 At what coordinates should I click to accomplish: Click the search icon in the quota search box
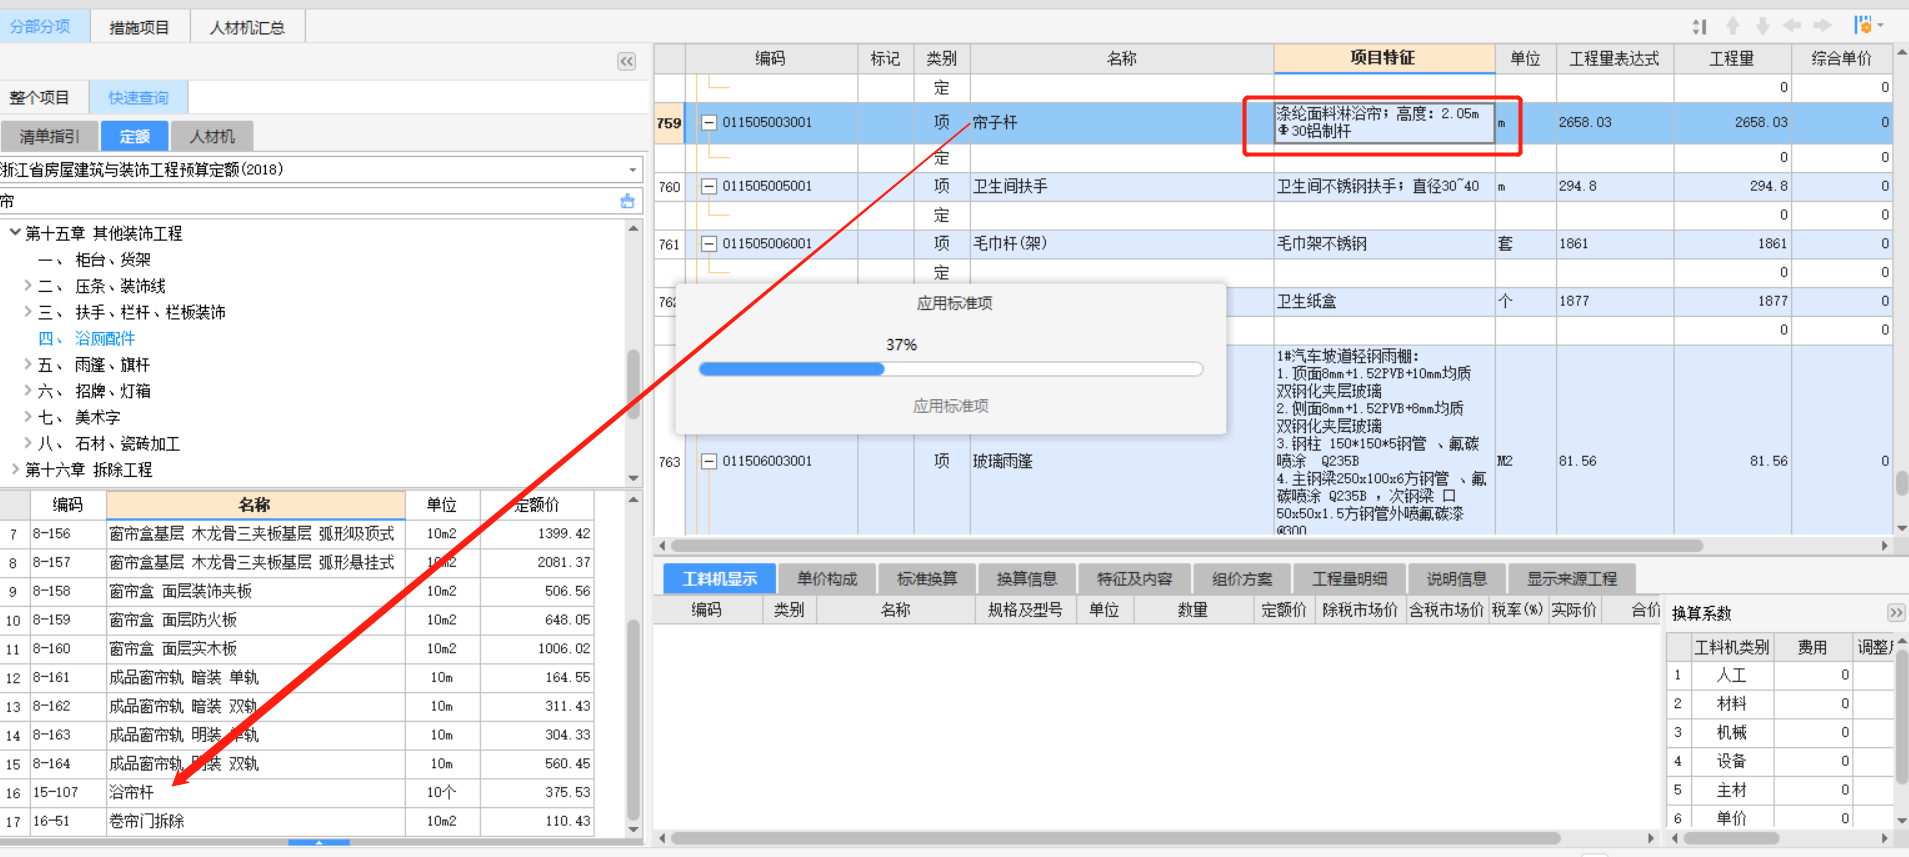[627, 201]
